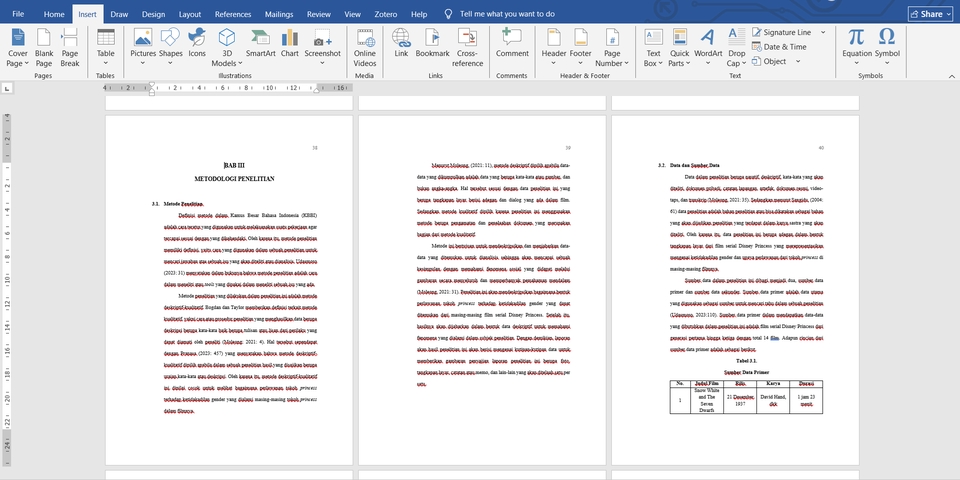This screenshot has height=480, width=960.
Task: Open the Cover Page gallery
Action: click(x=18, y=48)
